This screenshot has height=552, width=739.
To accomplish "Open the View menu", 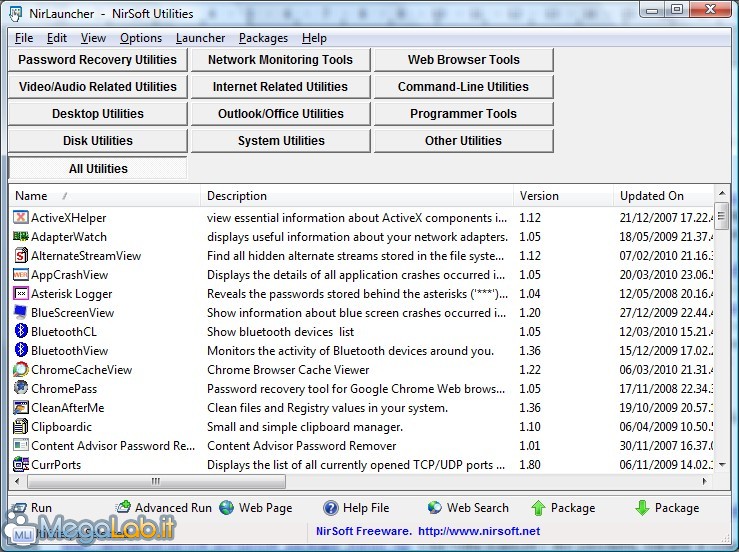I will click(x=93, y=38).
